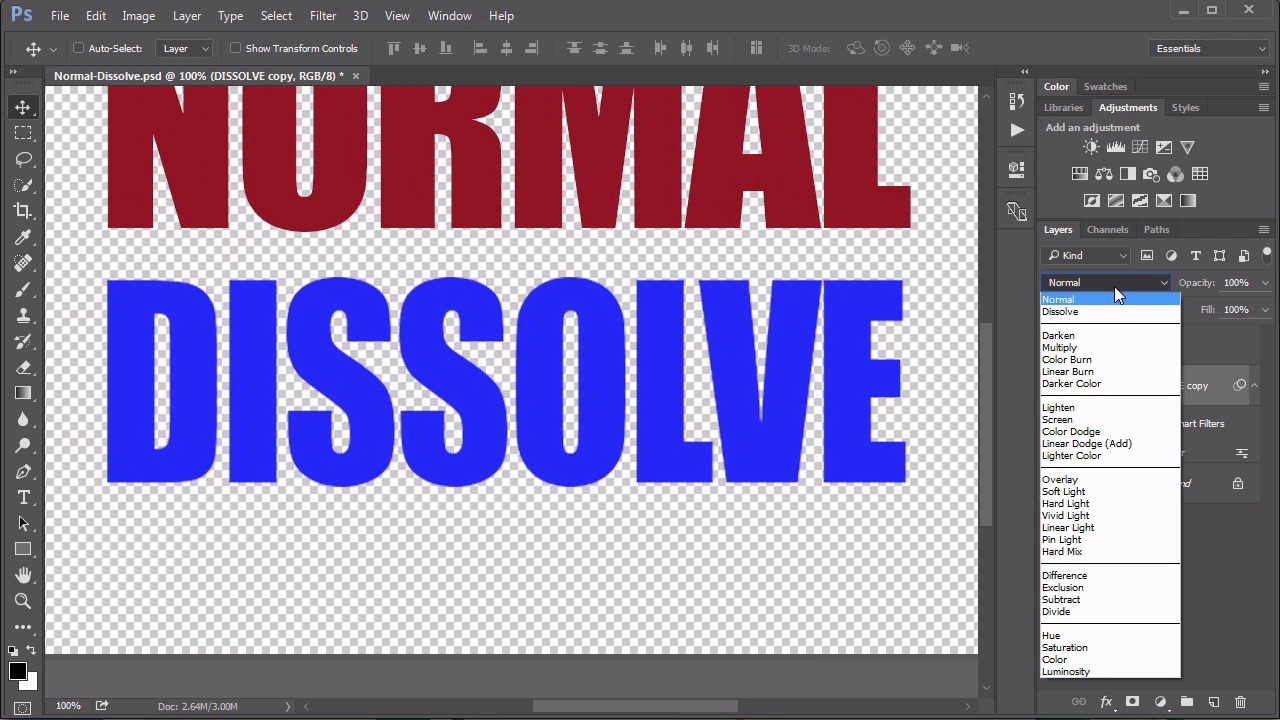Switch to the Swatches tab
Screen dimensions: 1280x720
(1105, 87)
